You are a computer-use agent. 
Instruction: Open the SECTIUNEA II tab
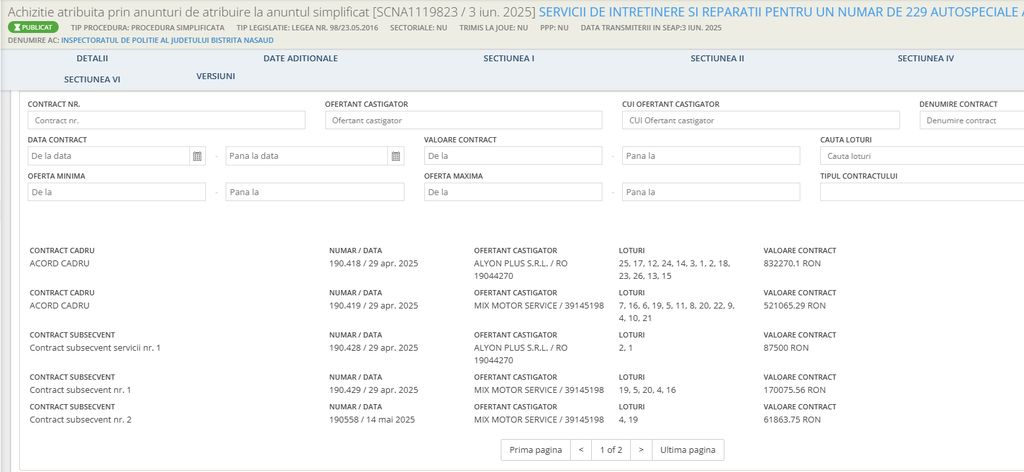(717, 59)
